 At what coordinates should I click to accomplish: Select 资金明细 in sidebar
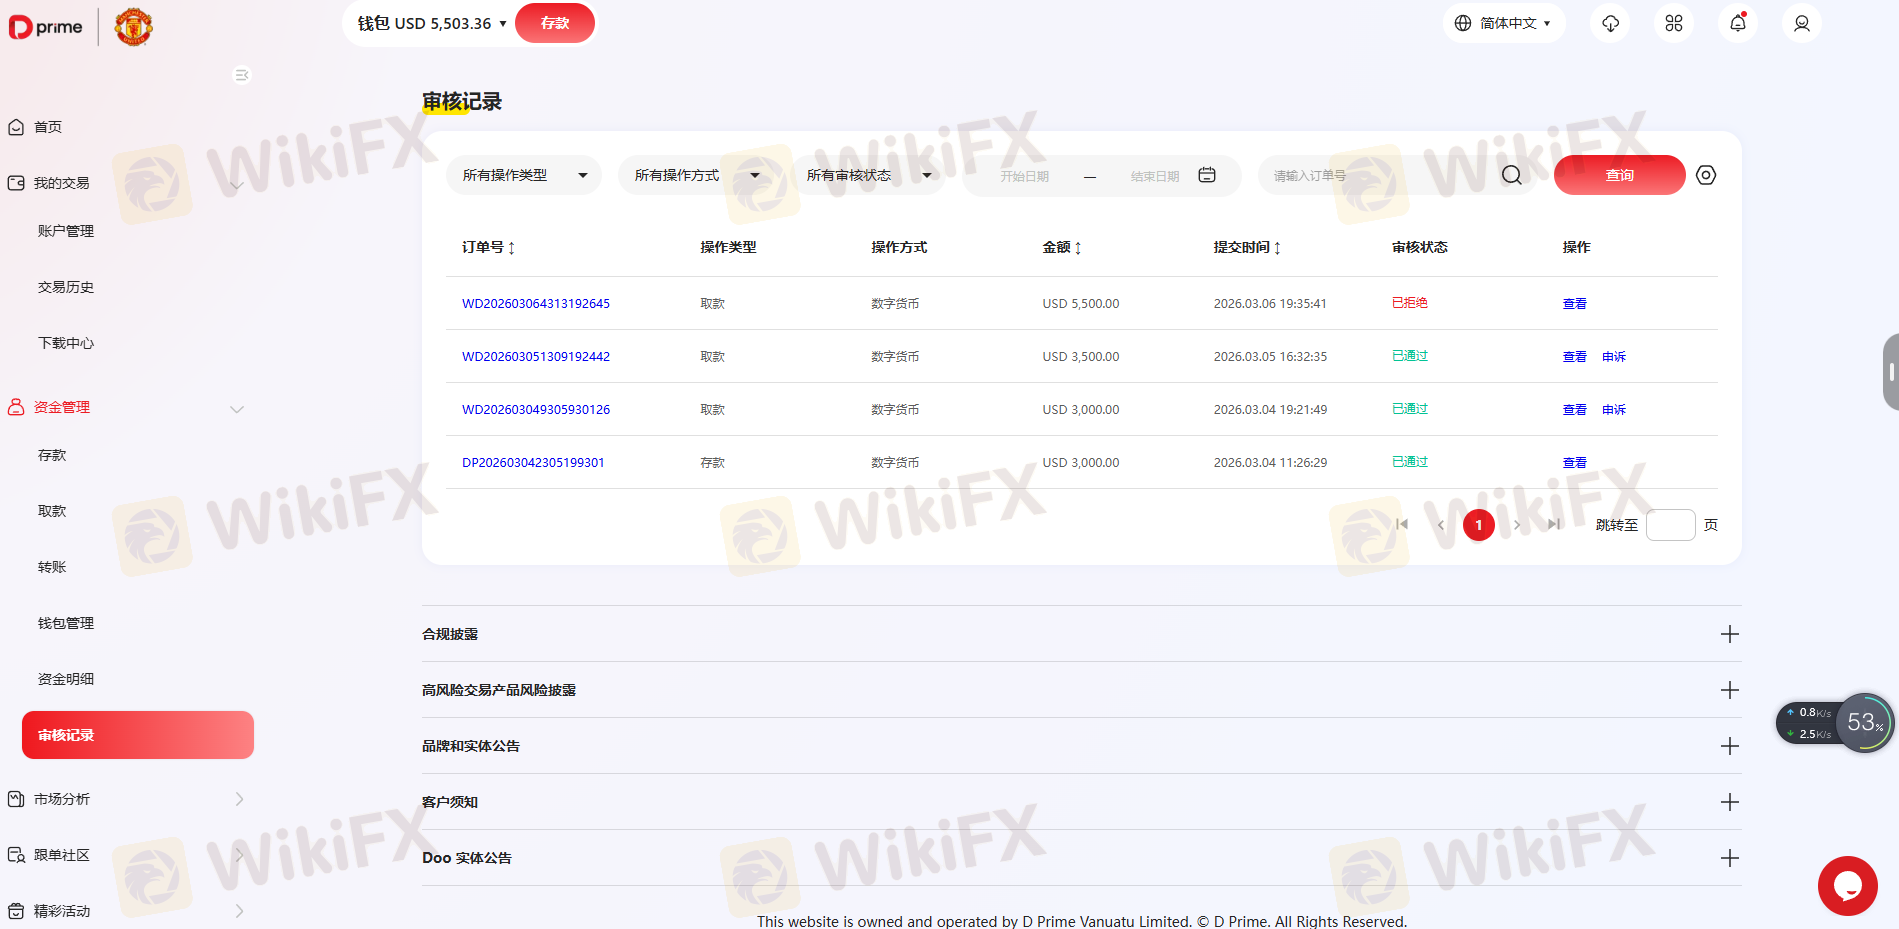pyautogui.click(x=66, y=679)
